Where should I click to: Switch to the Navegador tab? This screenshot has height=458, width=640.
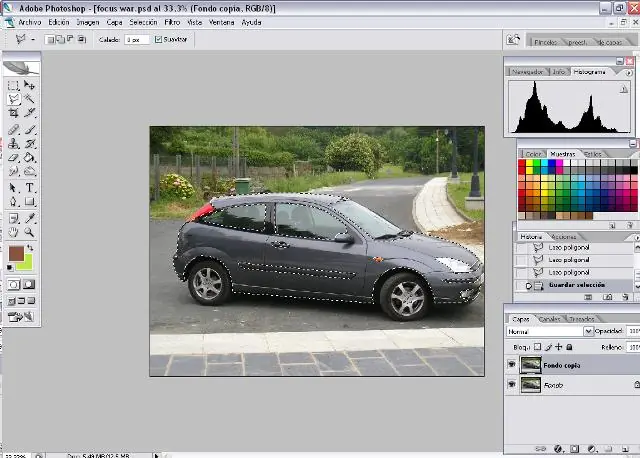527,72
